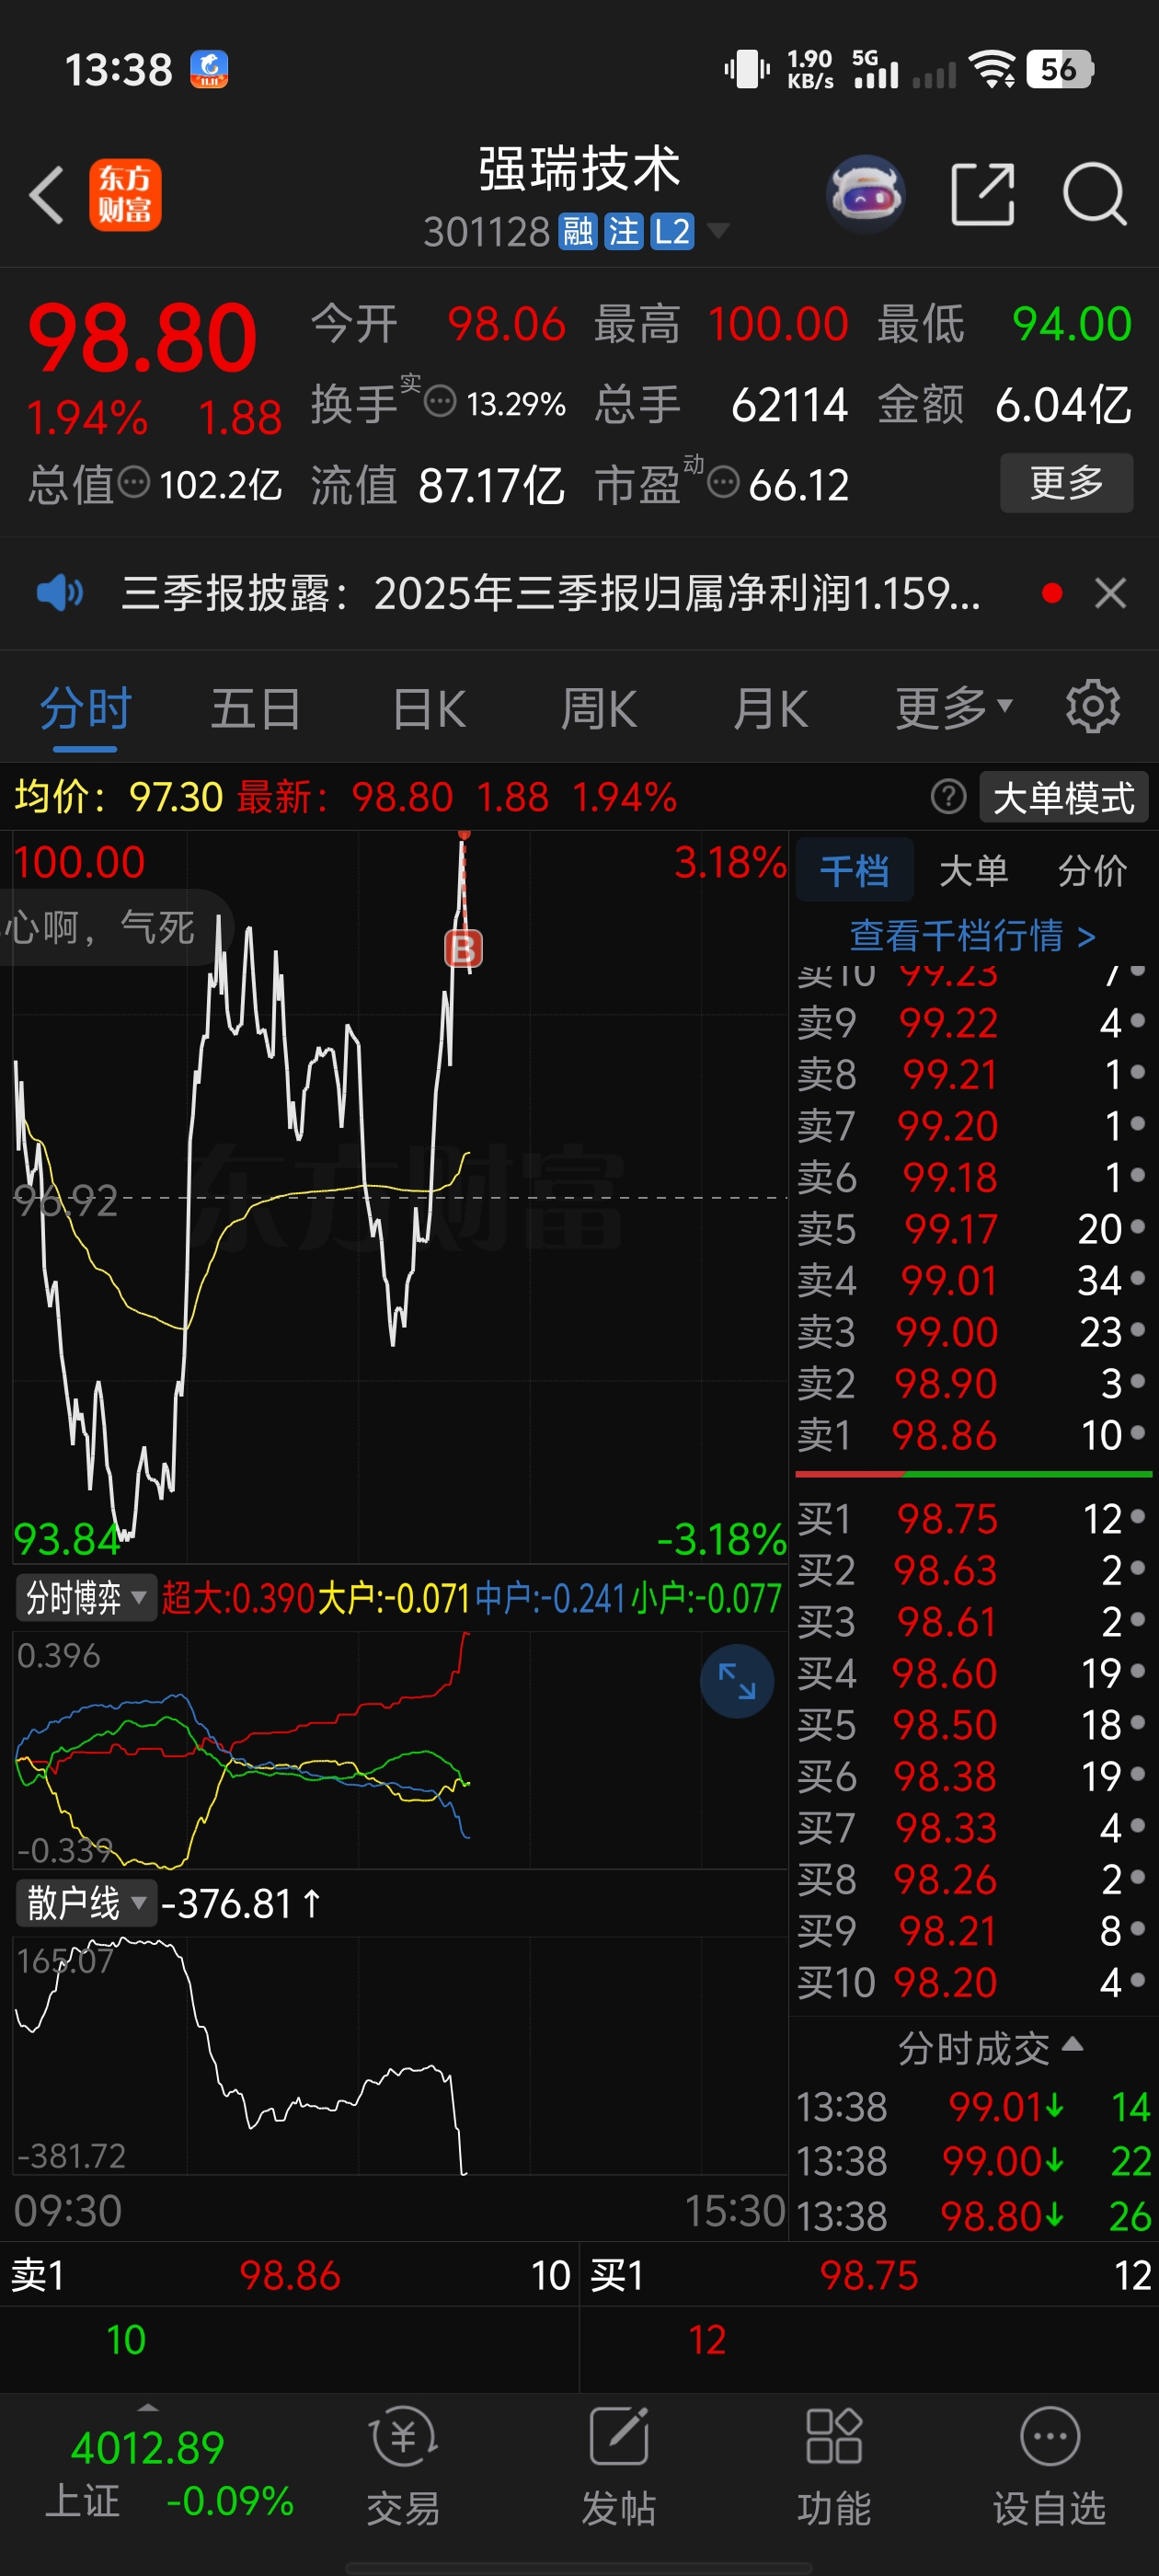The height and width of the screenshot is (2576, 1159).
Task: Open 交易 trading icon
Action: pos(403,2465)
